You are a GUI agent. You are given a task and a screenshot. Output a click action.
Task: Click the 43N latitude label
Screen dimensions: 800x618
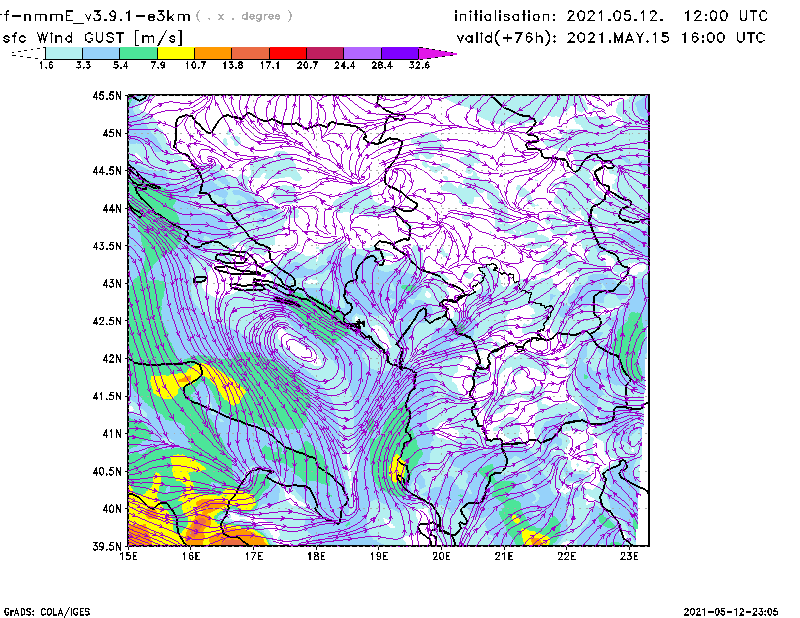112,283
